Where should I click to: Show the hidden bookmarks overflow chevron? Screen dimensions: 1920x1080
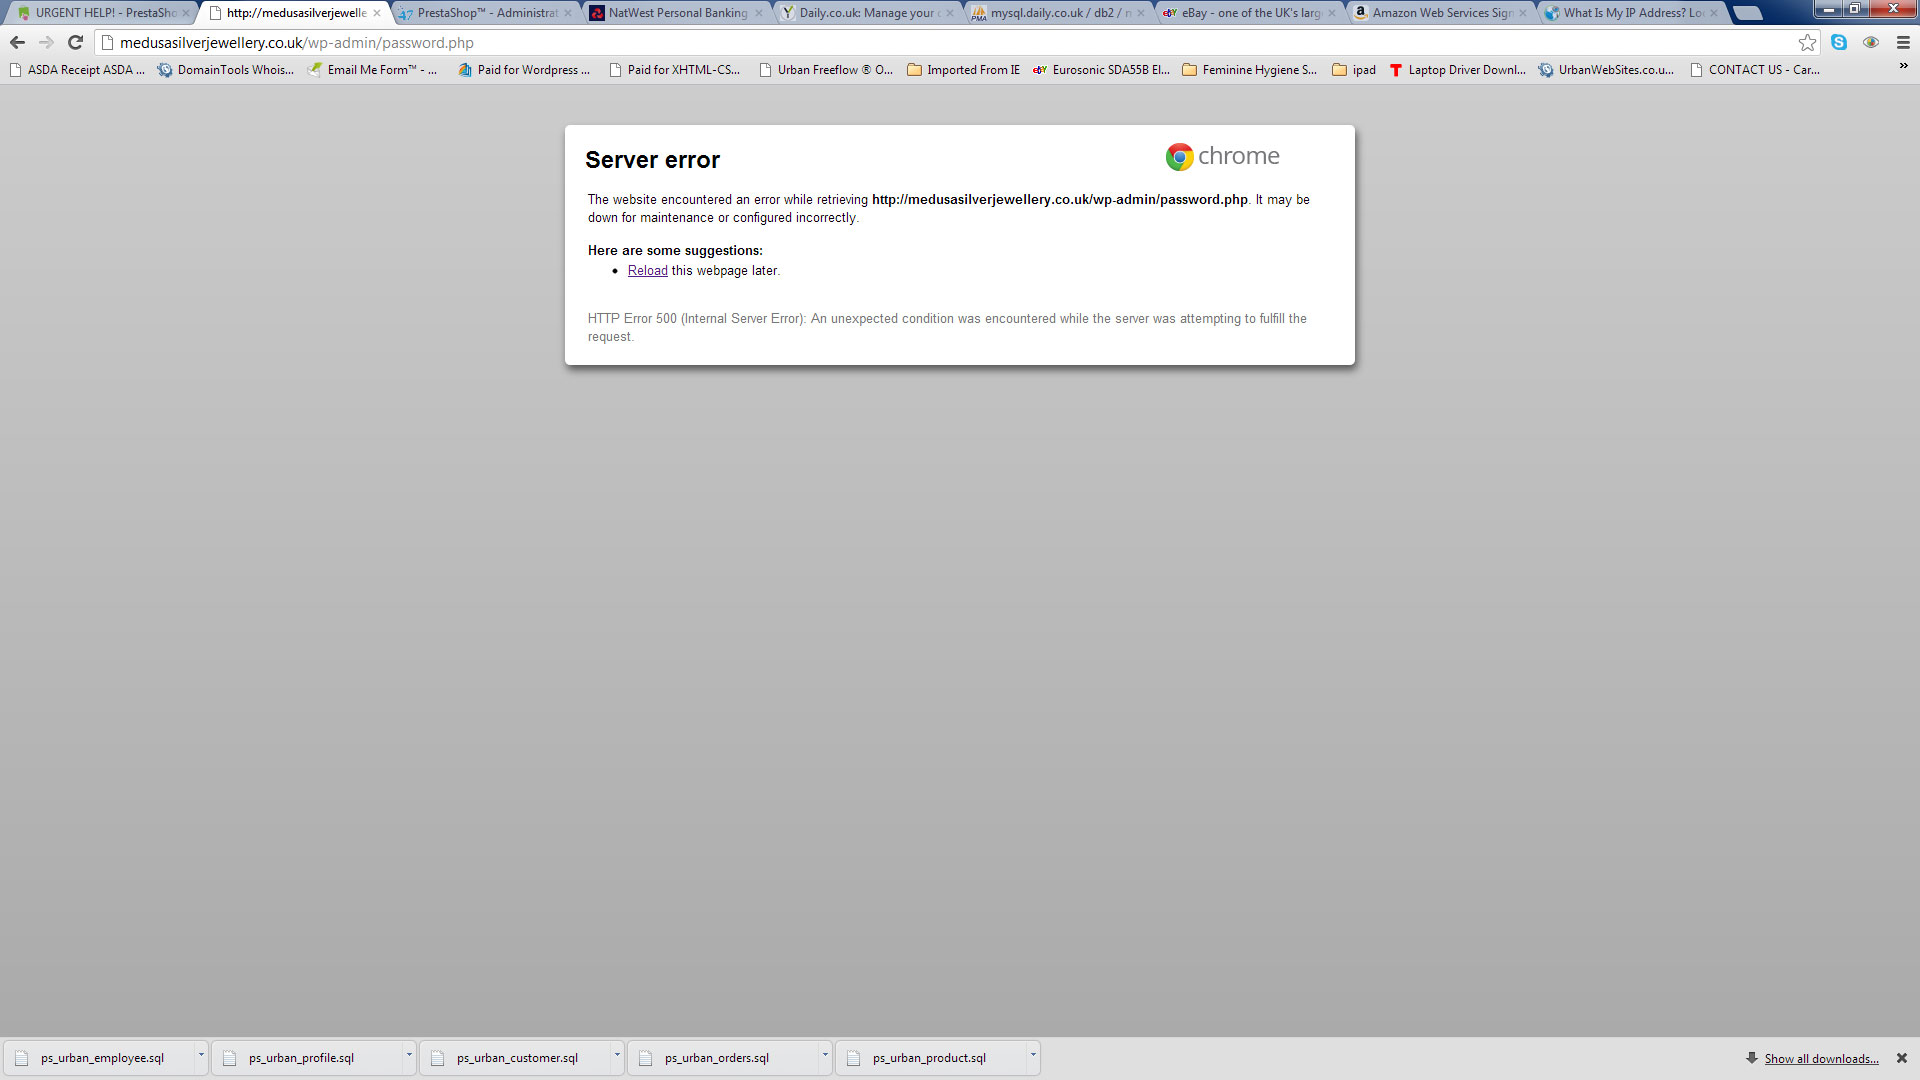[1903, 66]
